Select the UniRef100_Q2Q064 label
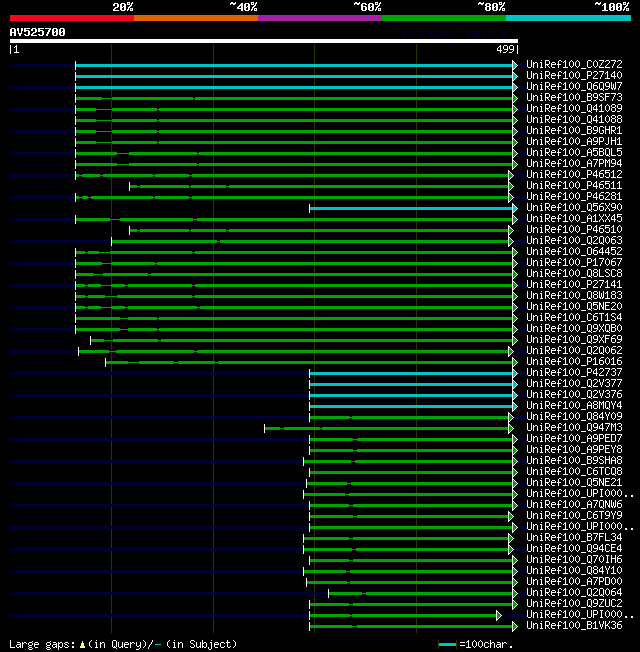The width and height of the screenshot is (640, 652). point(574,593)
